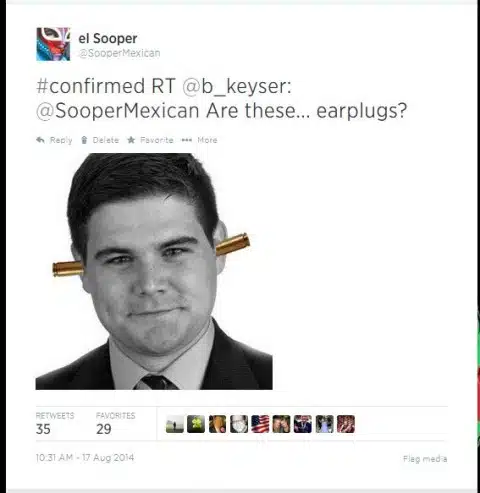
Task: Click the green clover avatar
Action: coord(196,424)
